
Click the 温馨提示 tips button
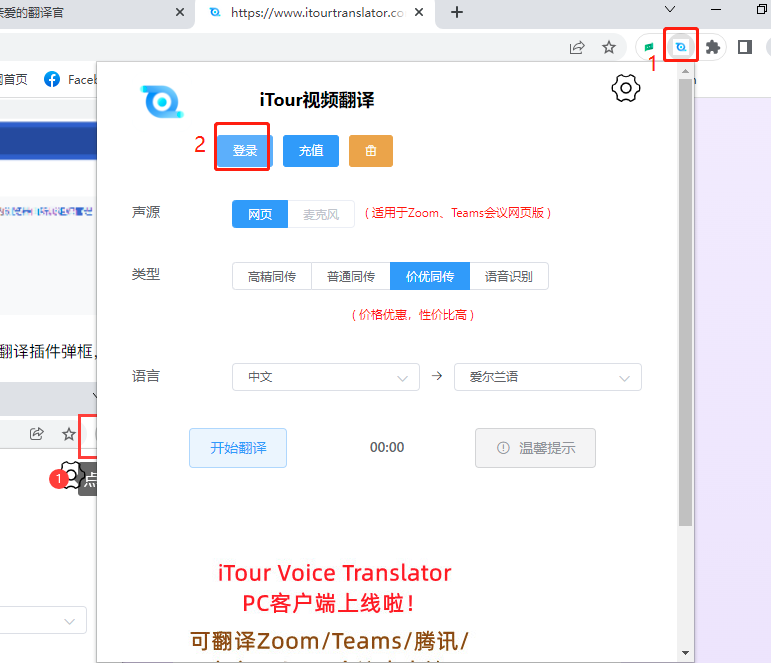pos(535,448)
